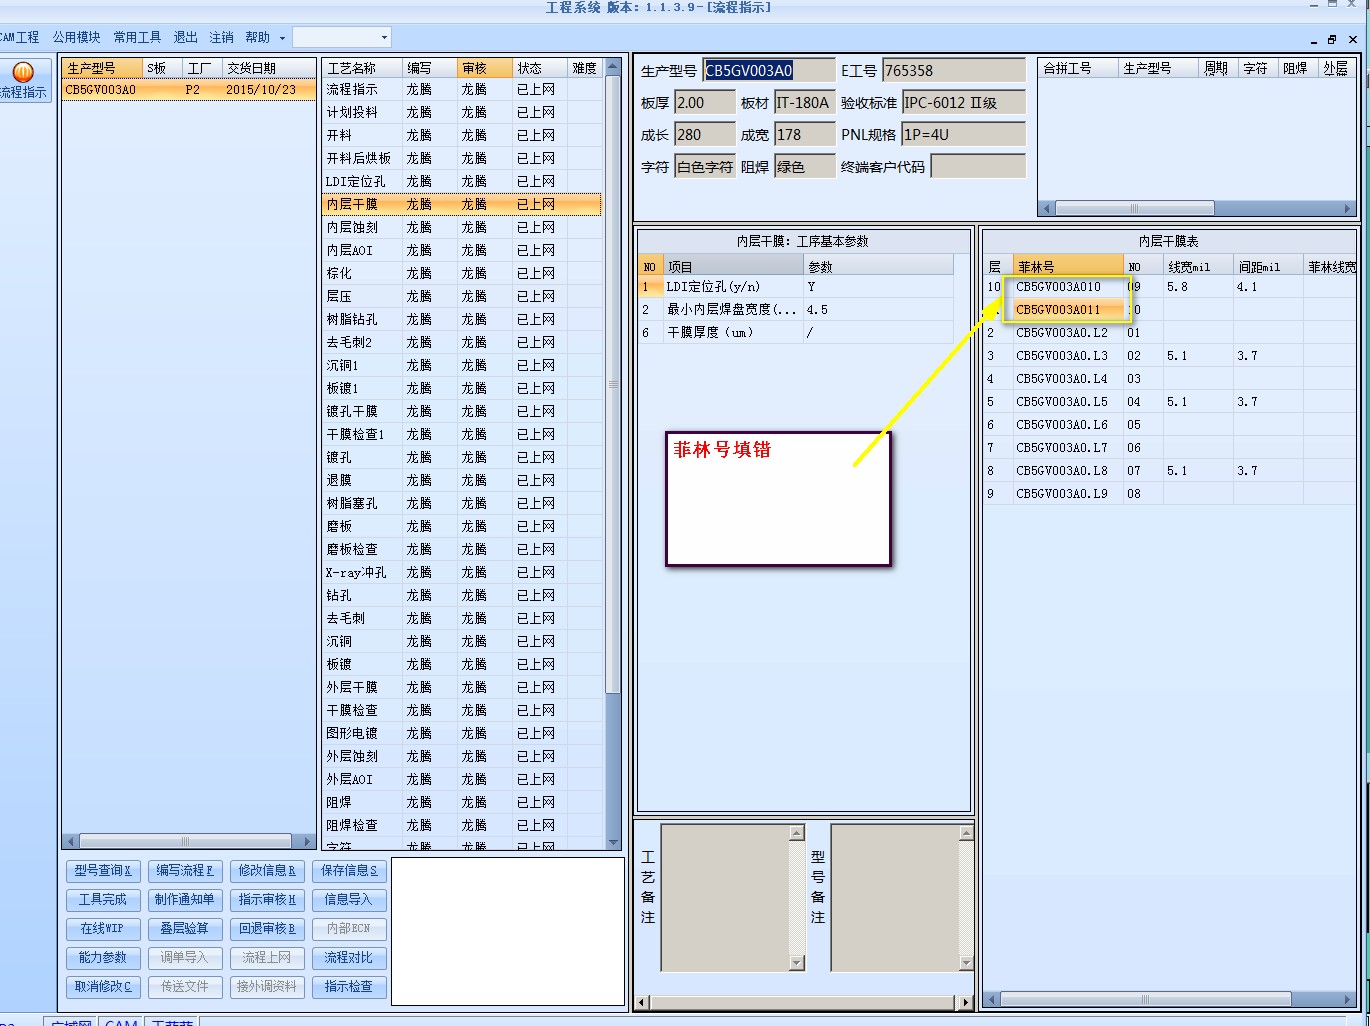Select the CB5GV003A0 row in model list

click(188, 90)
